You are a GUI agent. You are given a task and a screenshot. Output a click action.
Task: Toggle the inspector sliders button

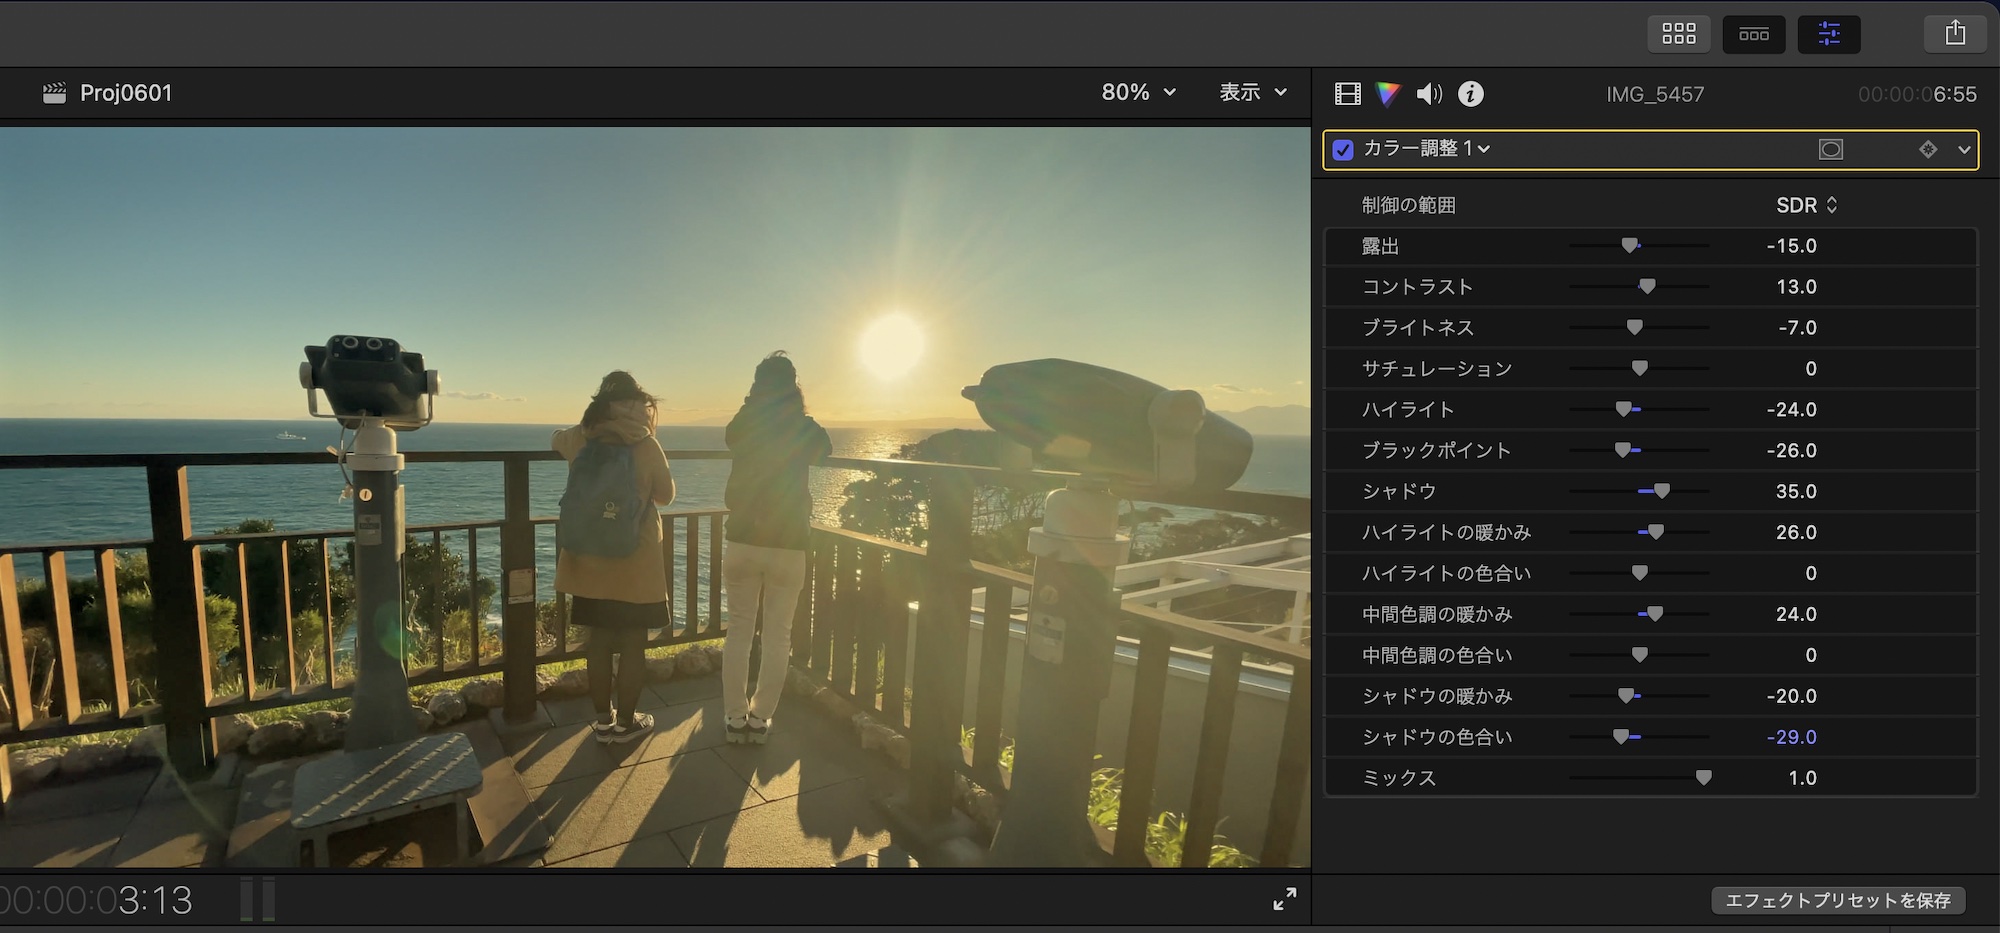click(x=1829, y=34)
